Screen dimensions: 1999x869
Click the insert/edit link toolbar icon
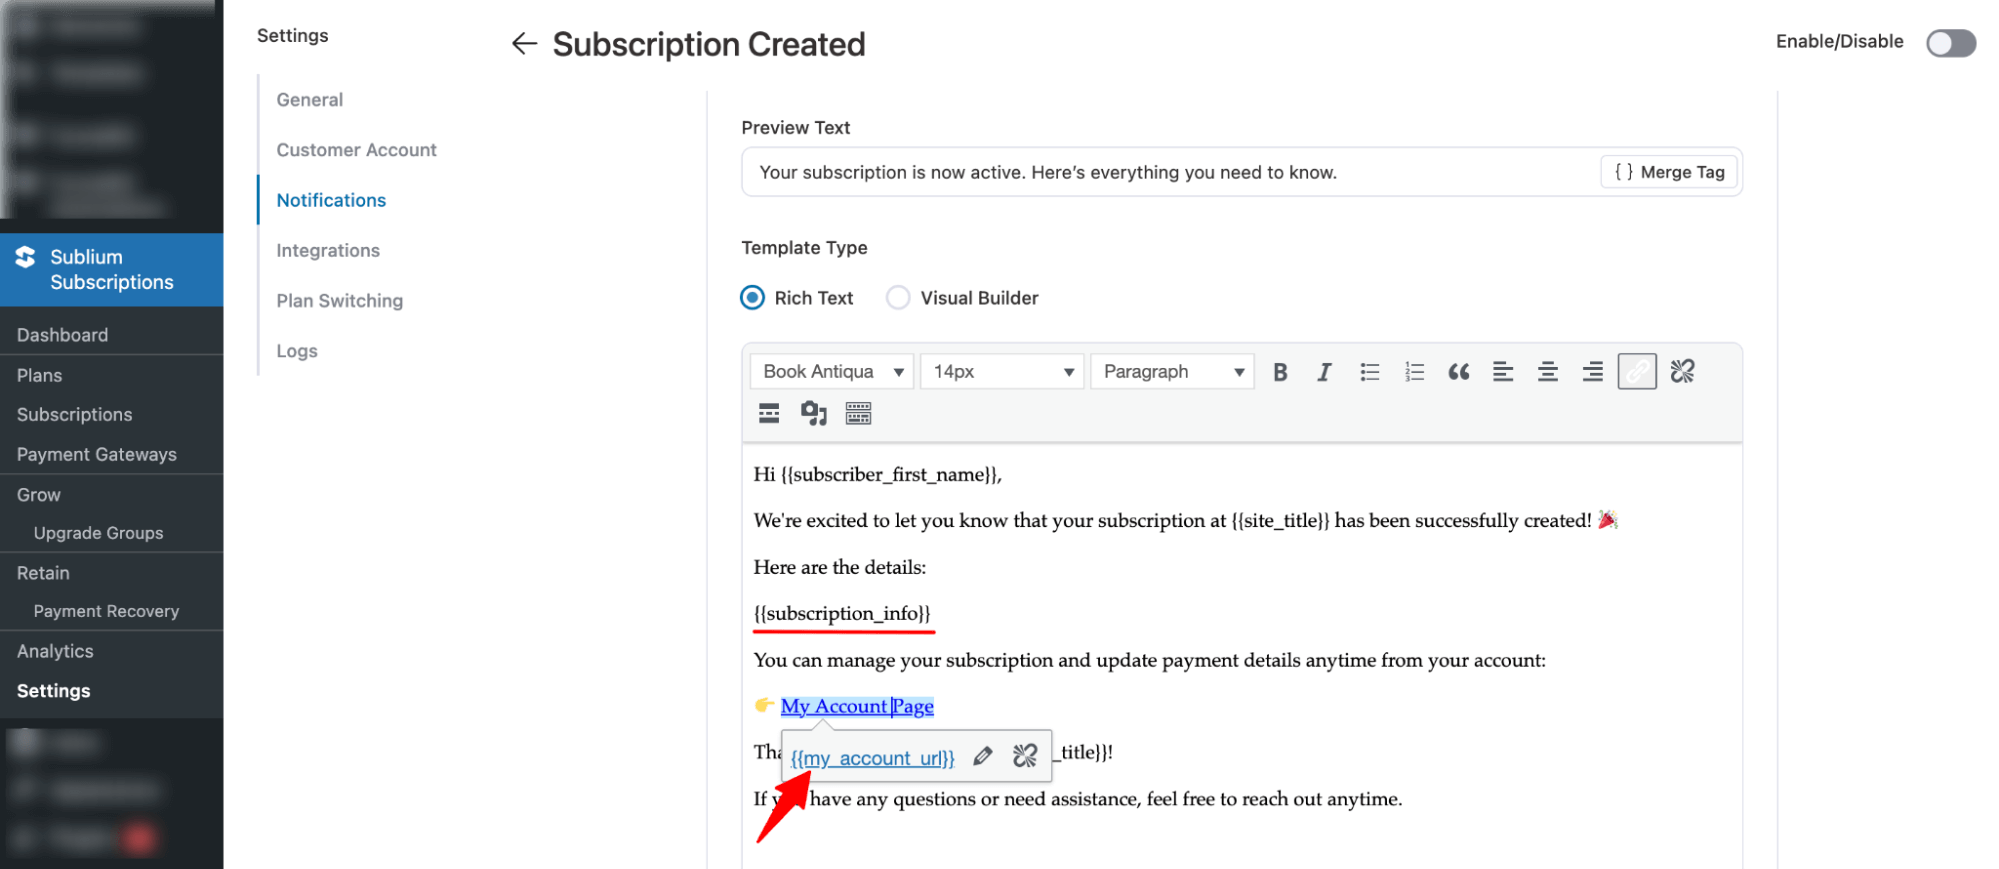click(1637, 371)
